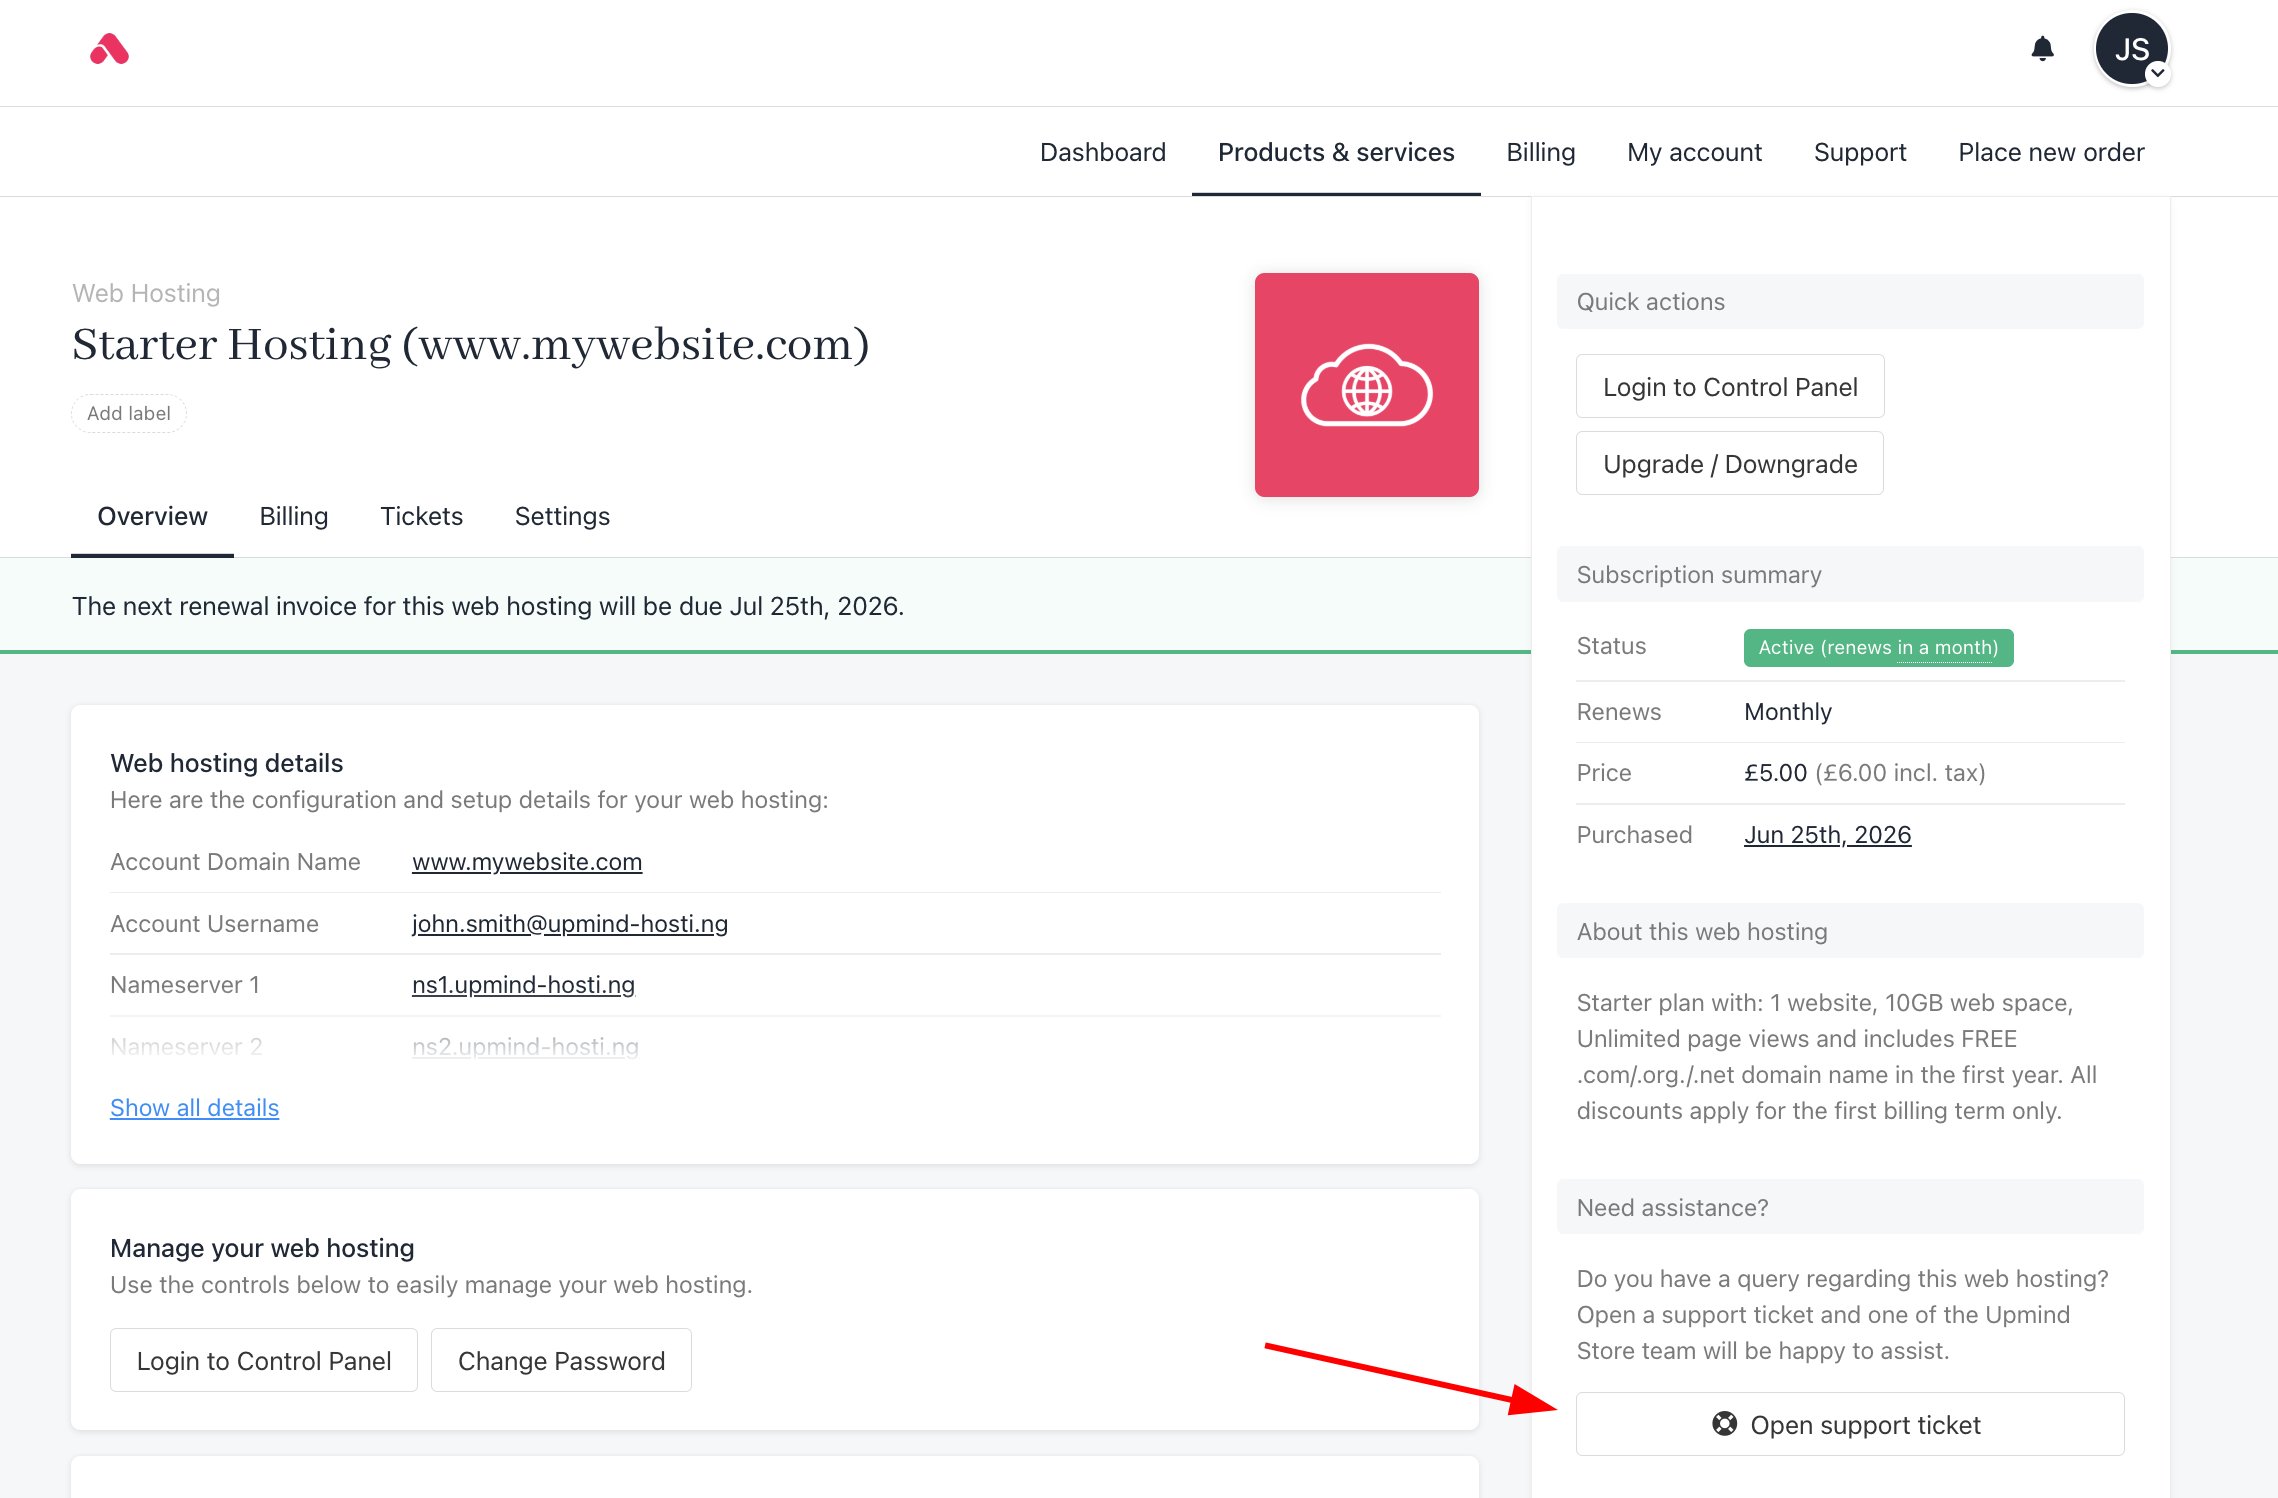This screenshot has width=2278, height=1498.
Task: Click the Web Hosting category label
Action: point(146,293)
